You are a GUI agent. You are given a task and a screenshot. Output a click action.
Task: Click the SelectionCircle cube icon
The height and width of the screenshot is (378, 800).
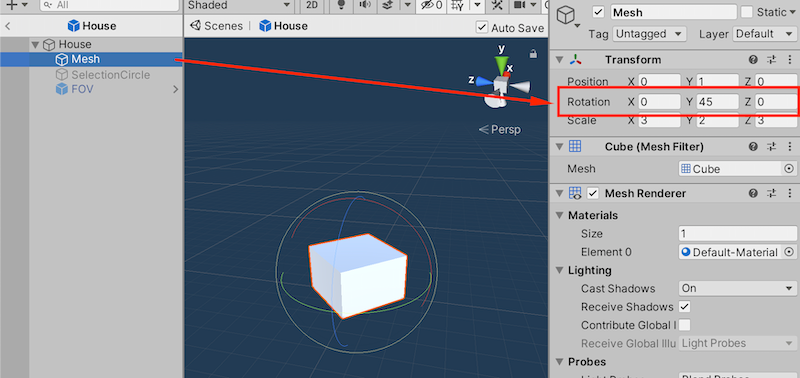(62, 75)
